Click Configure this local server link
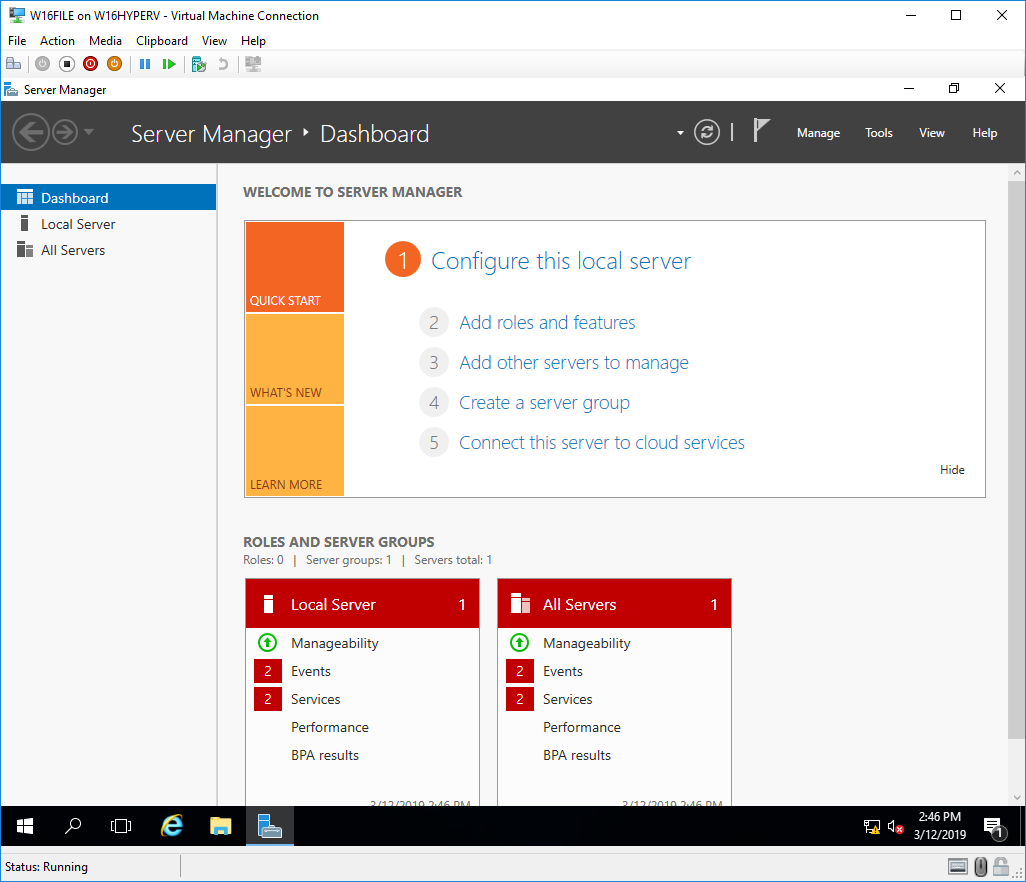 (561, 261)
